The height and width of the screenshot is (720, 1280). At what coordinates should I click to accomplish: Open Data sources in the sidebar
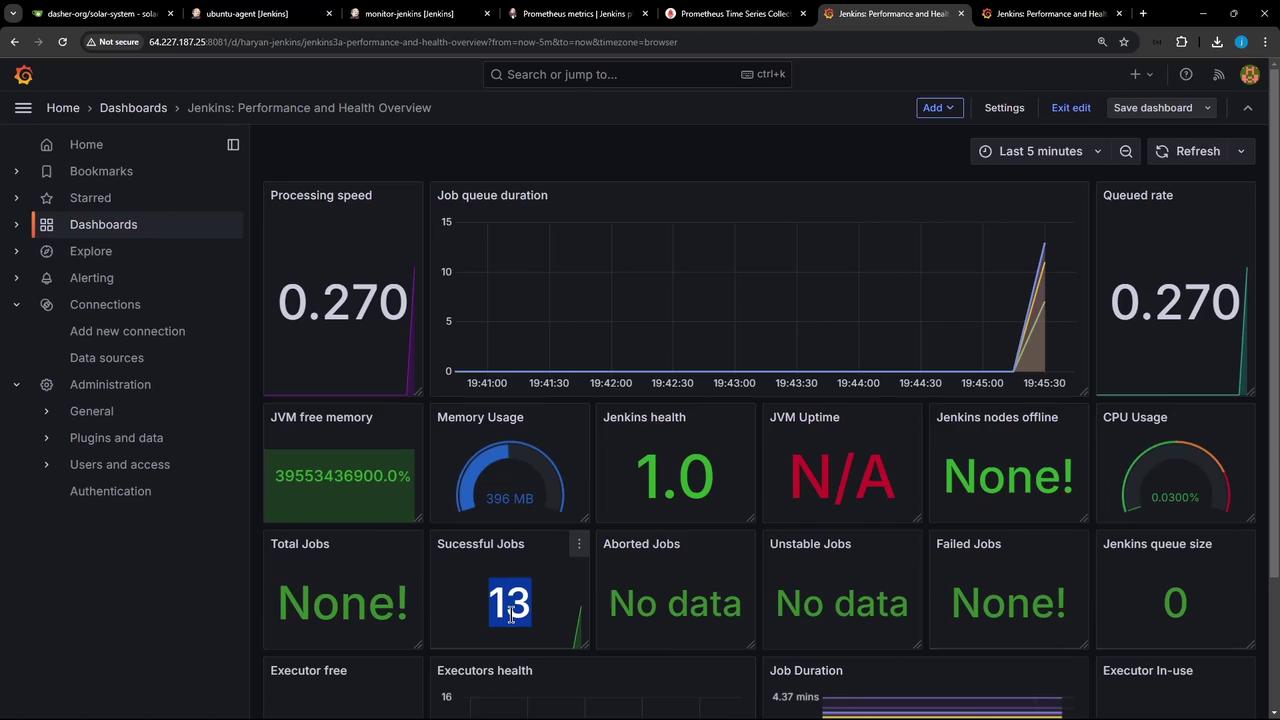(107, 358)
